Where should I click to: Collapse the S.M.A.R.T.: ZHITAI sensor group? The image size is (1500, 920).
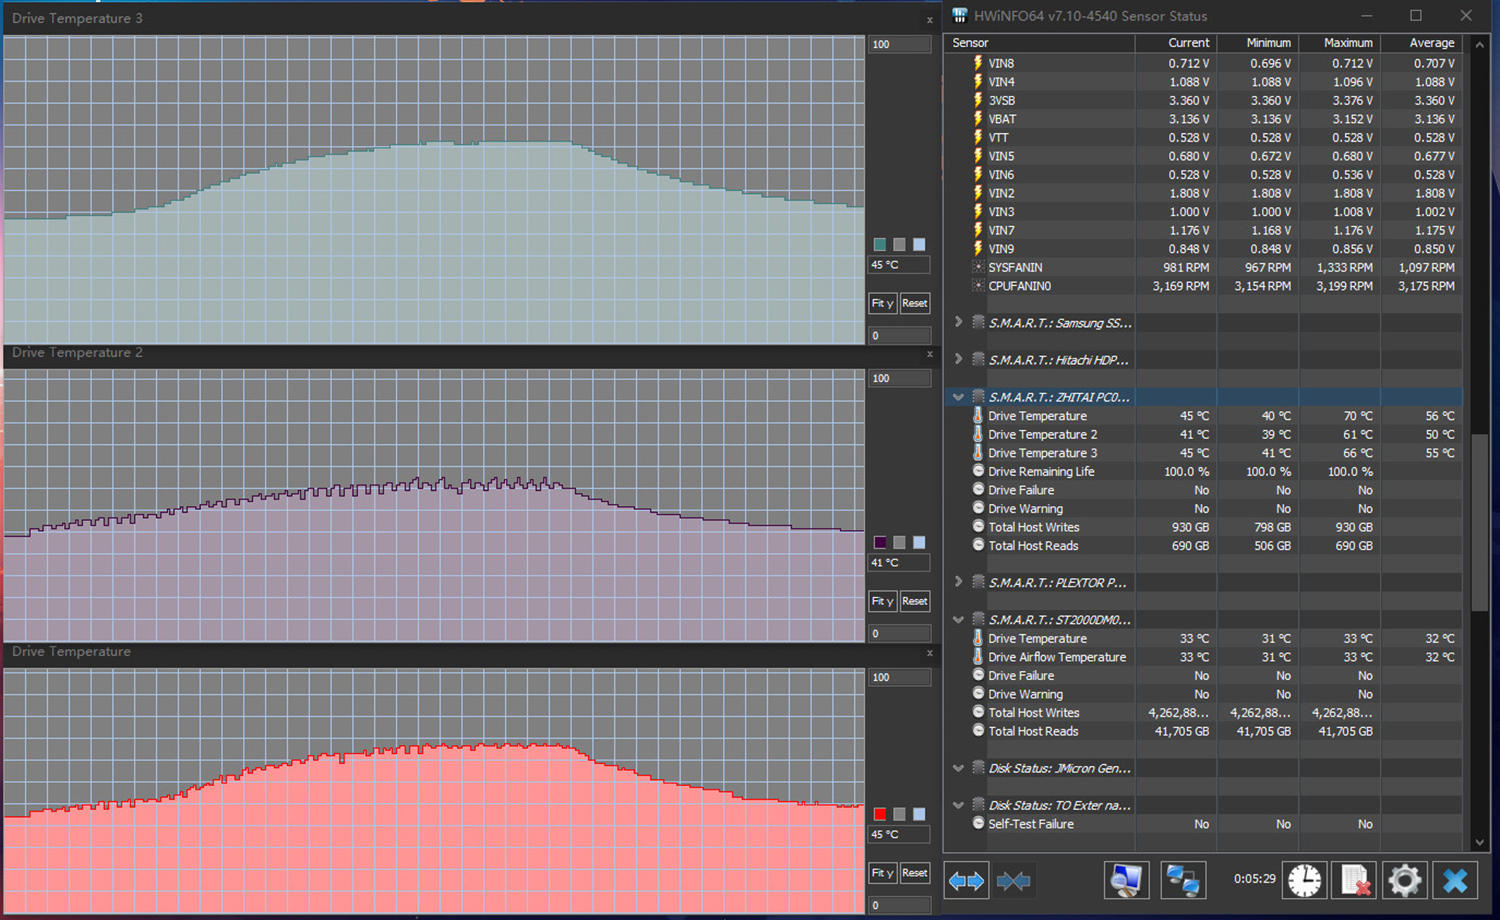click(958, 397)
